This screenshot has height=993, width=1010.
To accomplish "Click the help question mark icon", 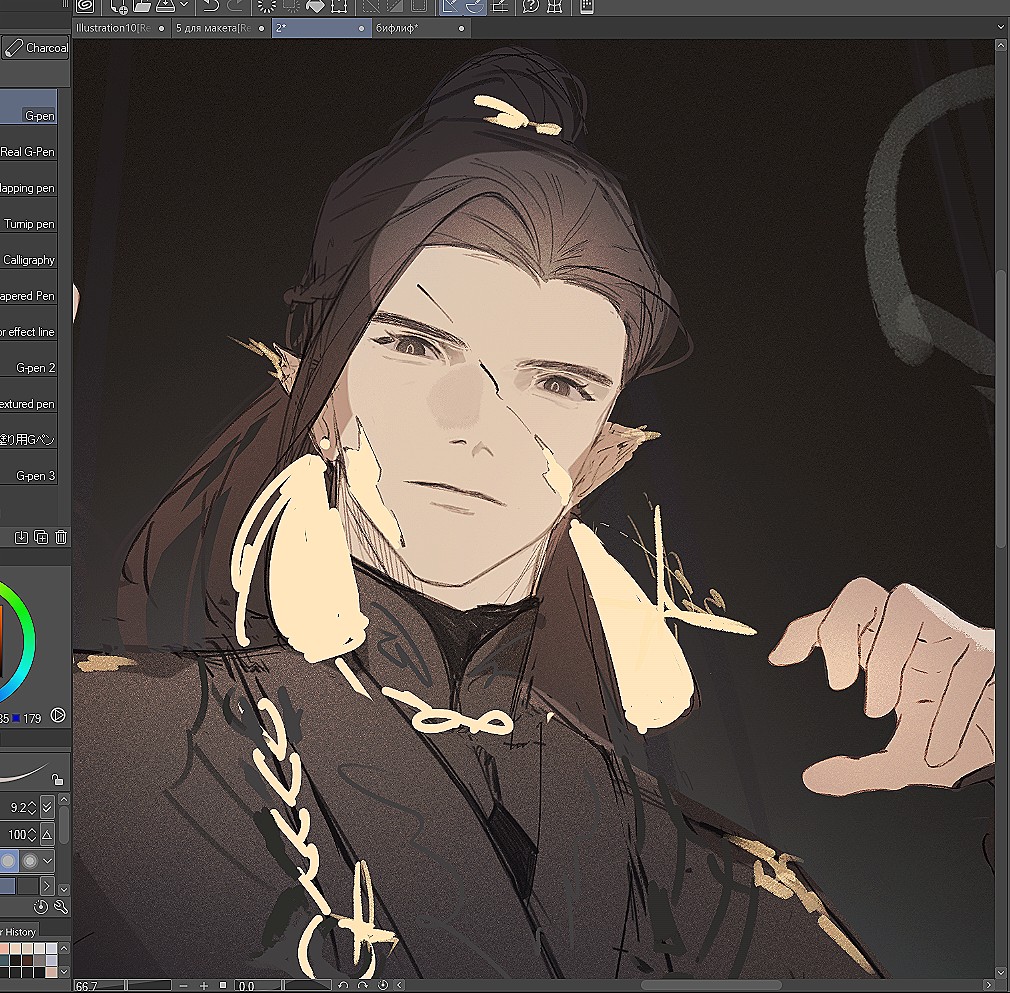I will pos(530,6).
